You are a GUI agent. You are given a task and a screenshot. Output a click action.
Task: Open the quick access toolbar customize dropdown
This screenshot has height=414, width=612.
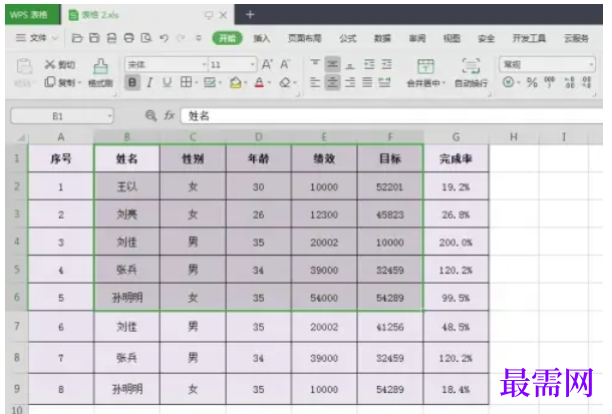pyautogui.click(x=199, y=38)
